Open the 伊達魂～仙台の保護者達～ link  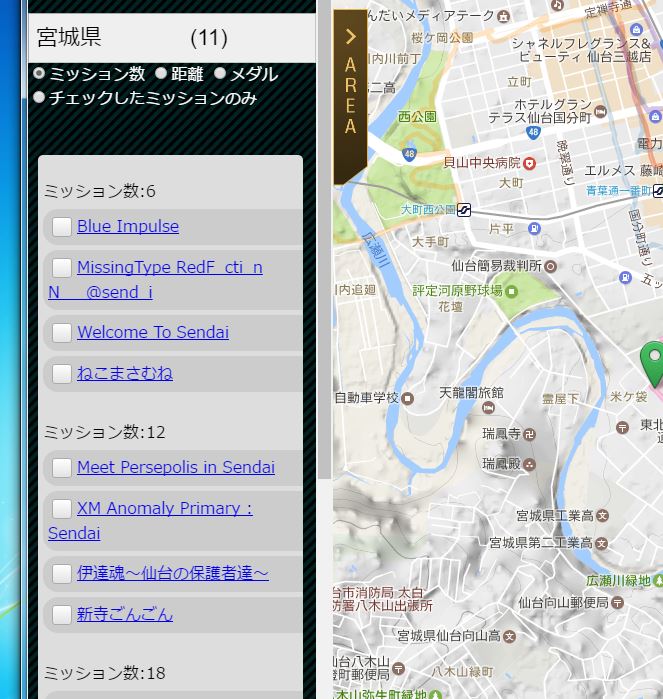(173, 574)
